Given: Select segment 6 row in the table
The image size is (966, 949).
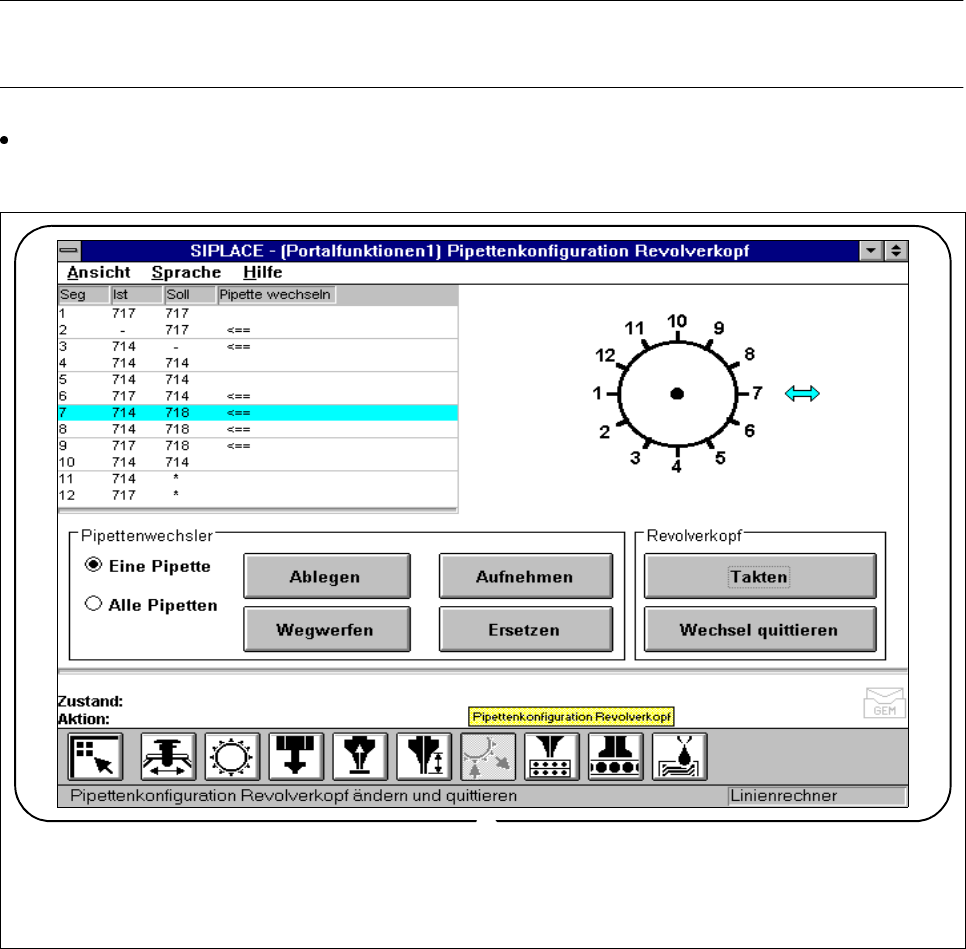Looking at the screenshot, I should [x=258, y=396].
